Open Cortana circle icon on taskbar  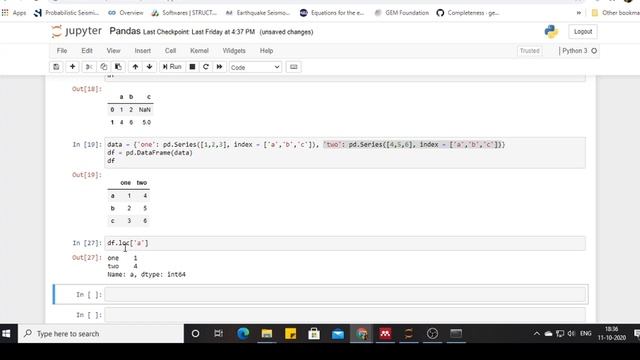pos(195,334)
